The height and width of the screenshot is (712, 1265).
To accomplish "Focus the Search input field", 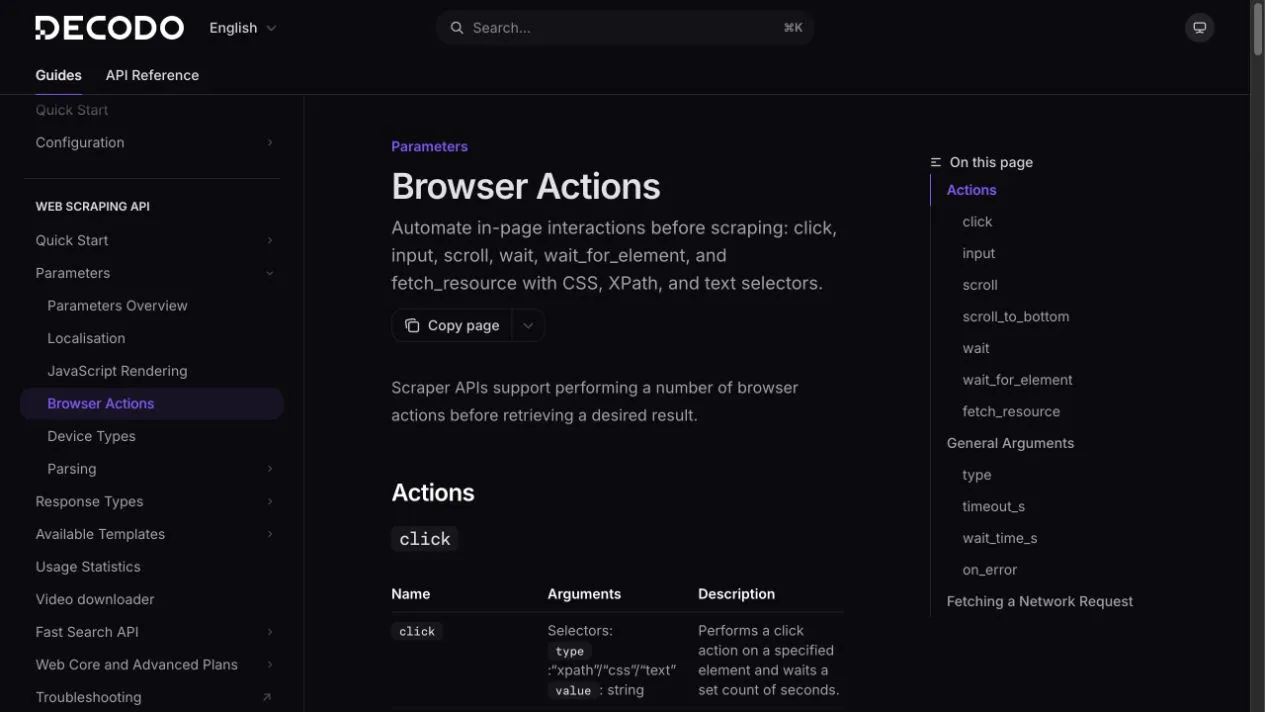I will (x=625, y=28).
